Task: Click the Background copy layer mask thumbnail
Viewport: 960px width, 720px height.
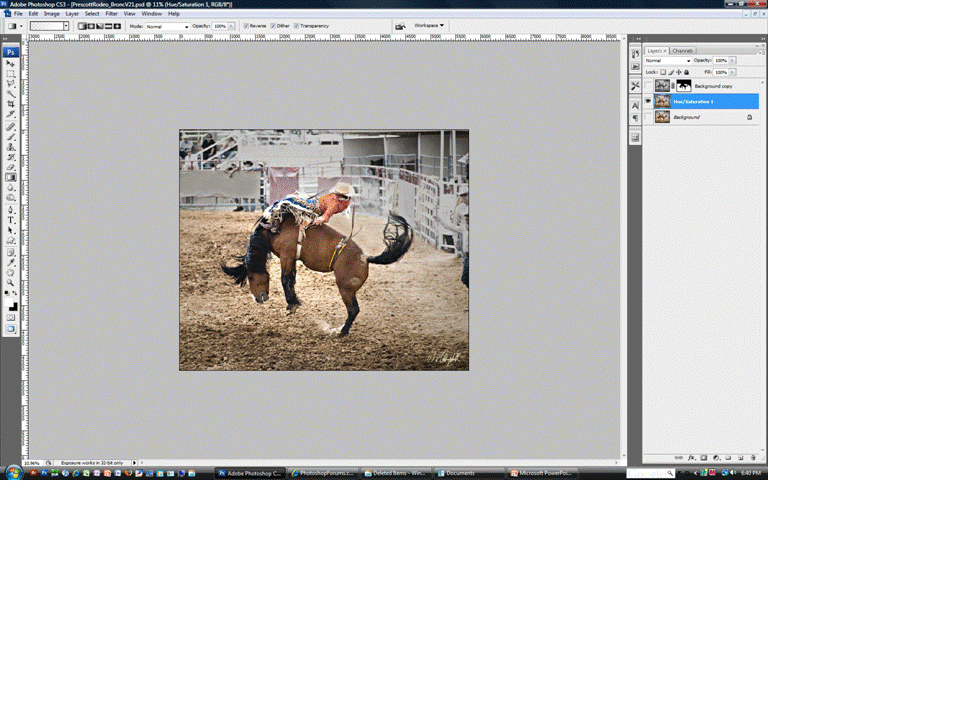Action: click(x=684, y=86)
